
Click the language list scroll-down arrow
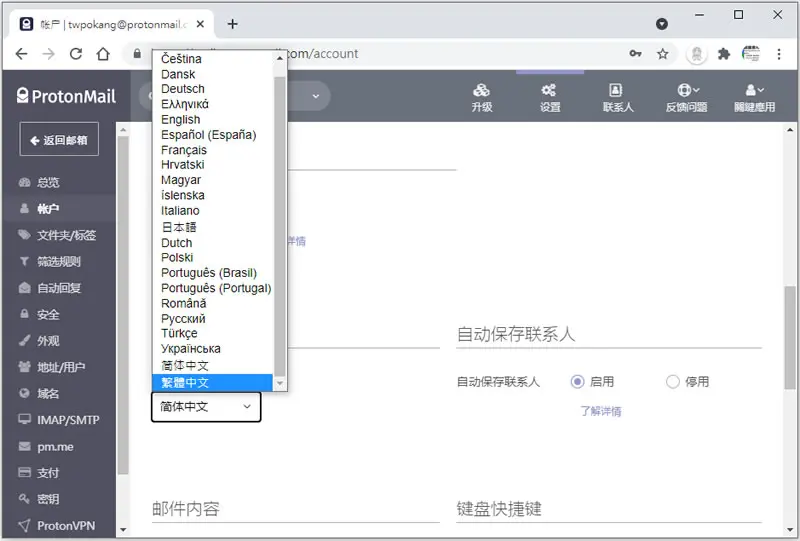(x=280, y=383)
